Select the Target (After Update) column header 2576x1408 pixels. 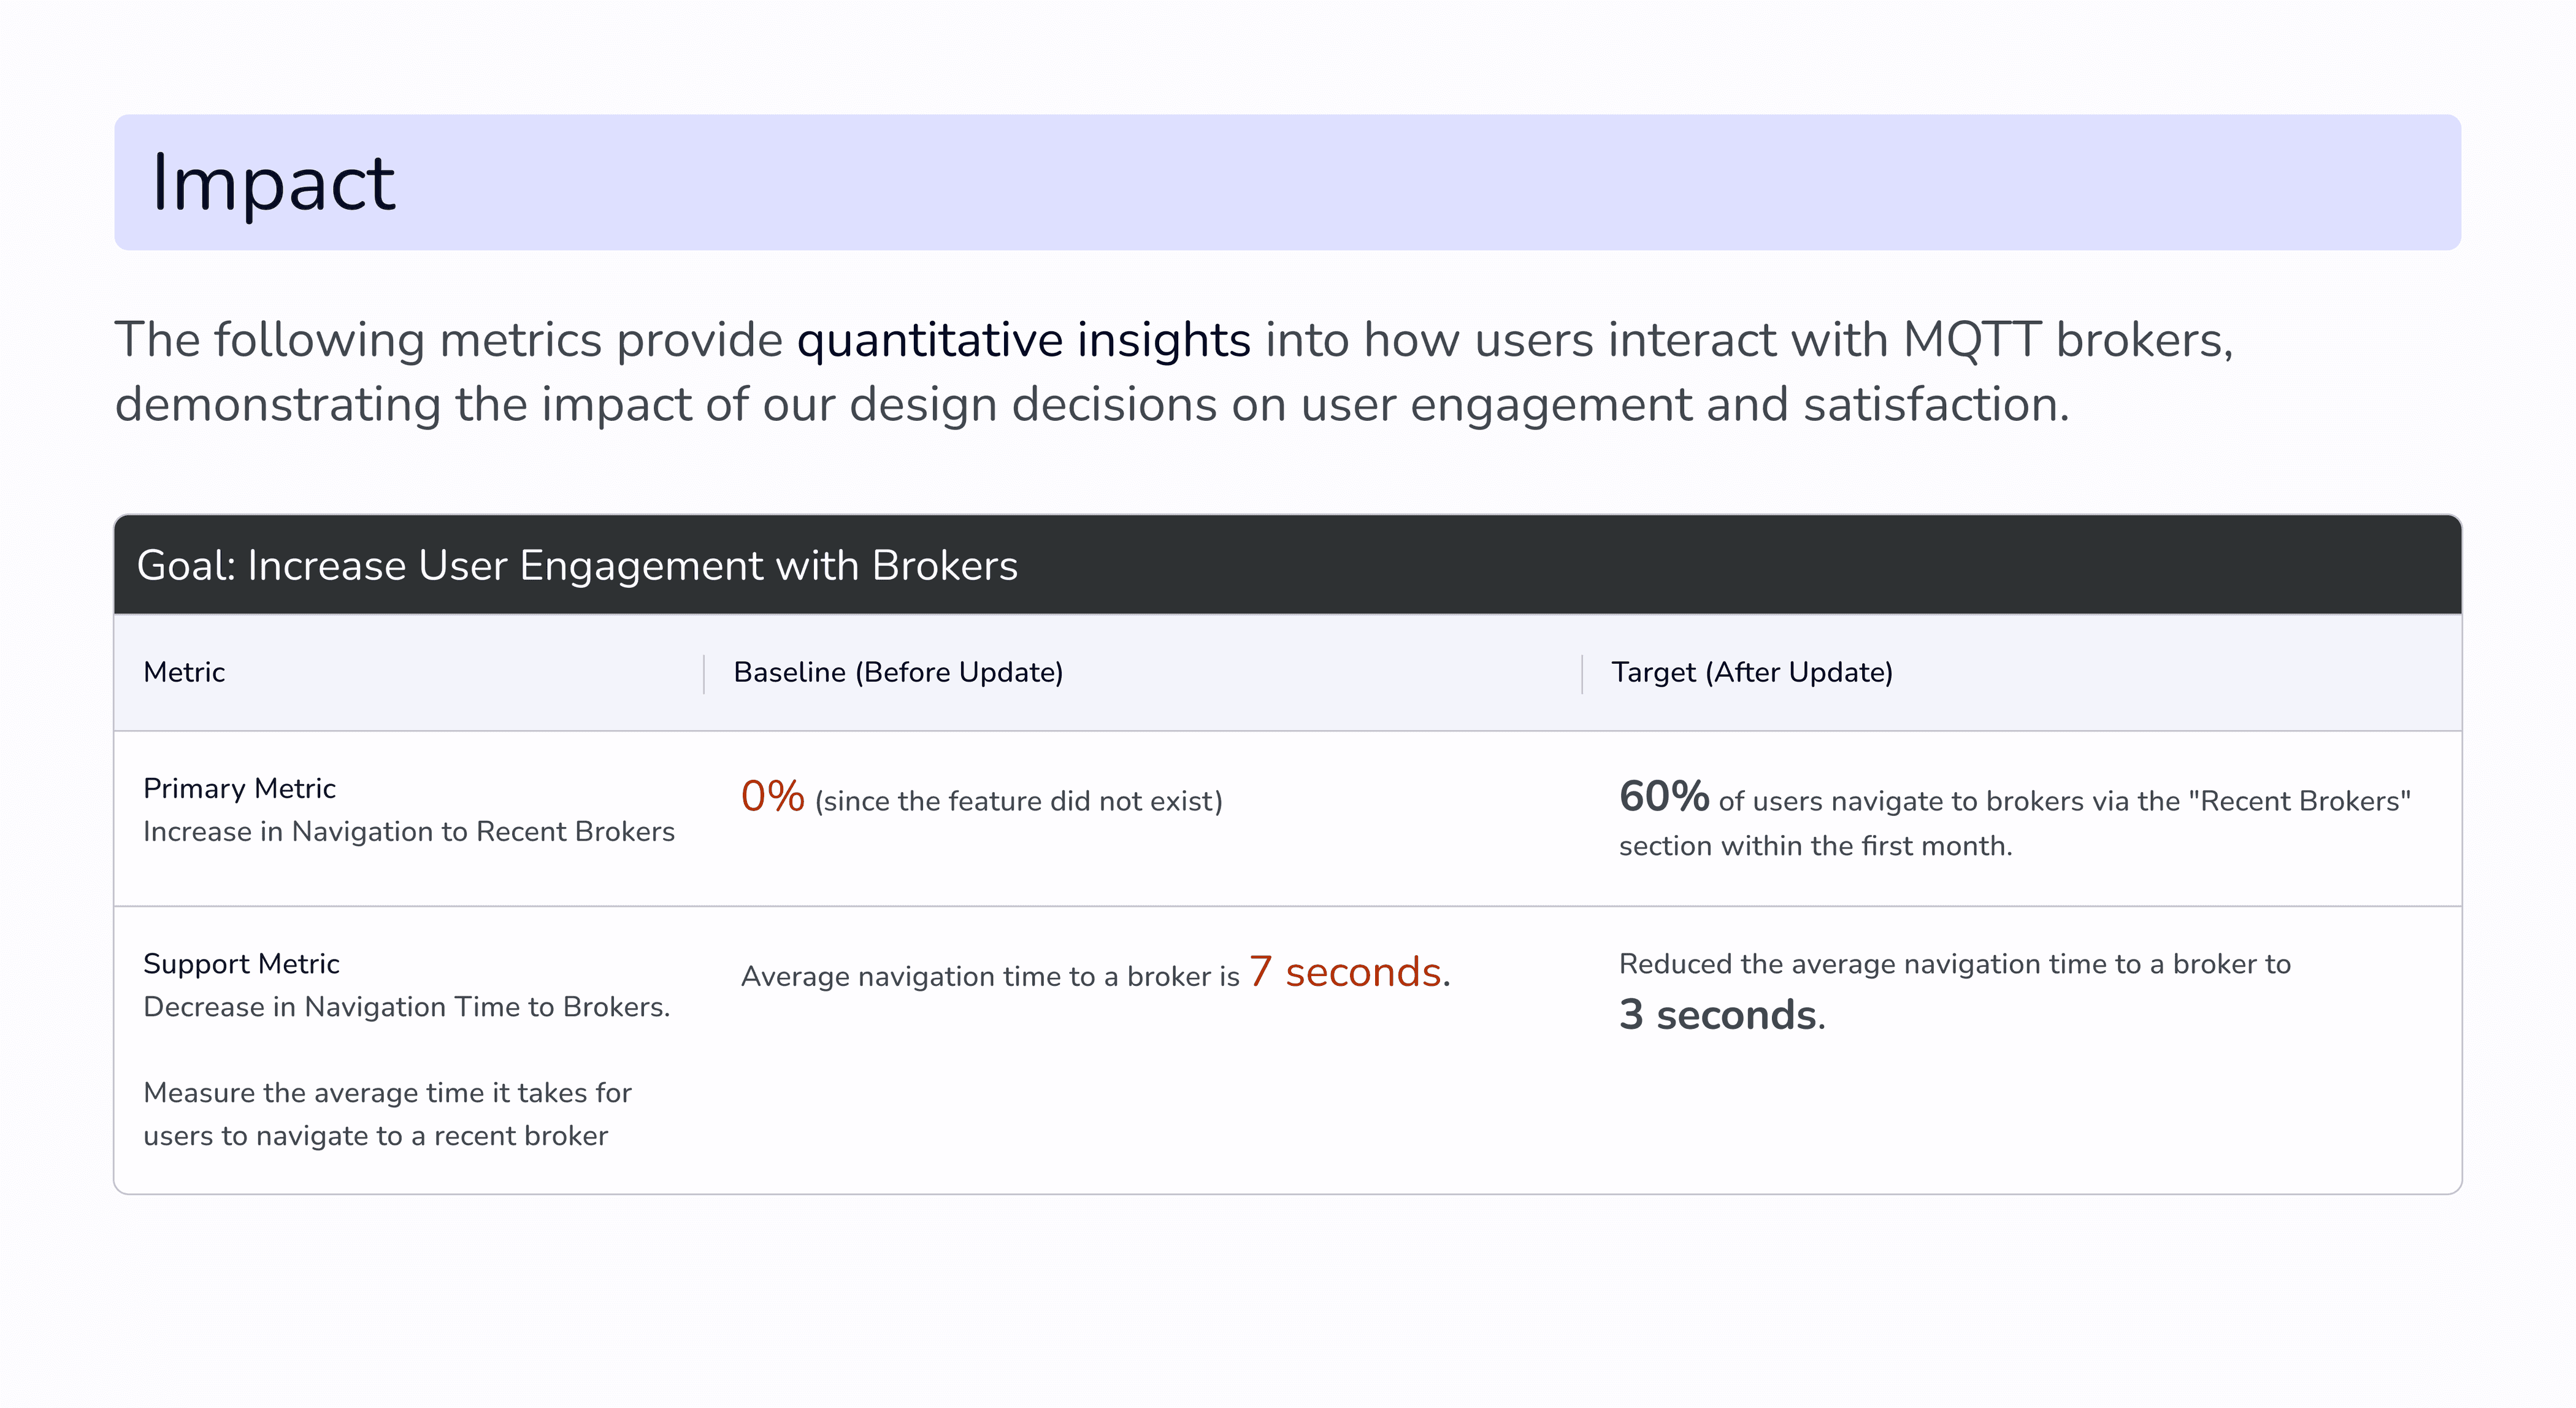coord(1751,672)
